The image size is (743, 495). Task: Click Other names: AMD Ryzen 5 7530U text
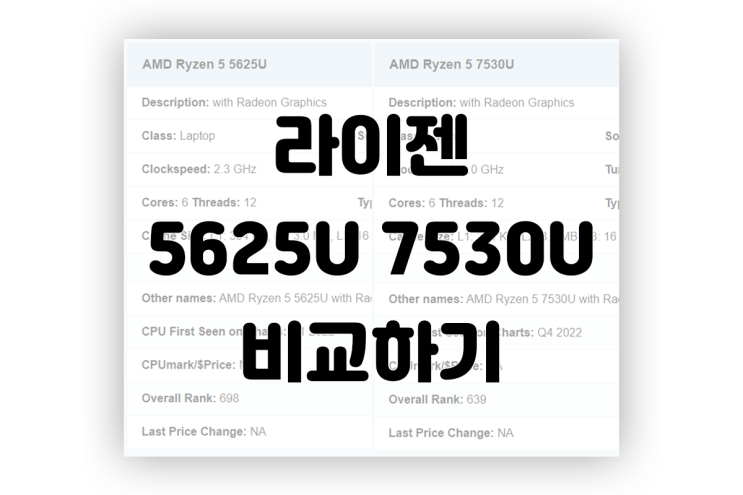[x=504, y=299]
